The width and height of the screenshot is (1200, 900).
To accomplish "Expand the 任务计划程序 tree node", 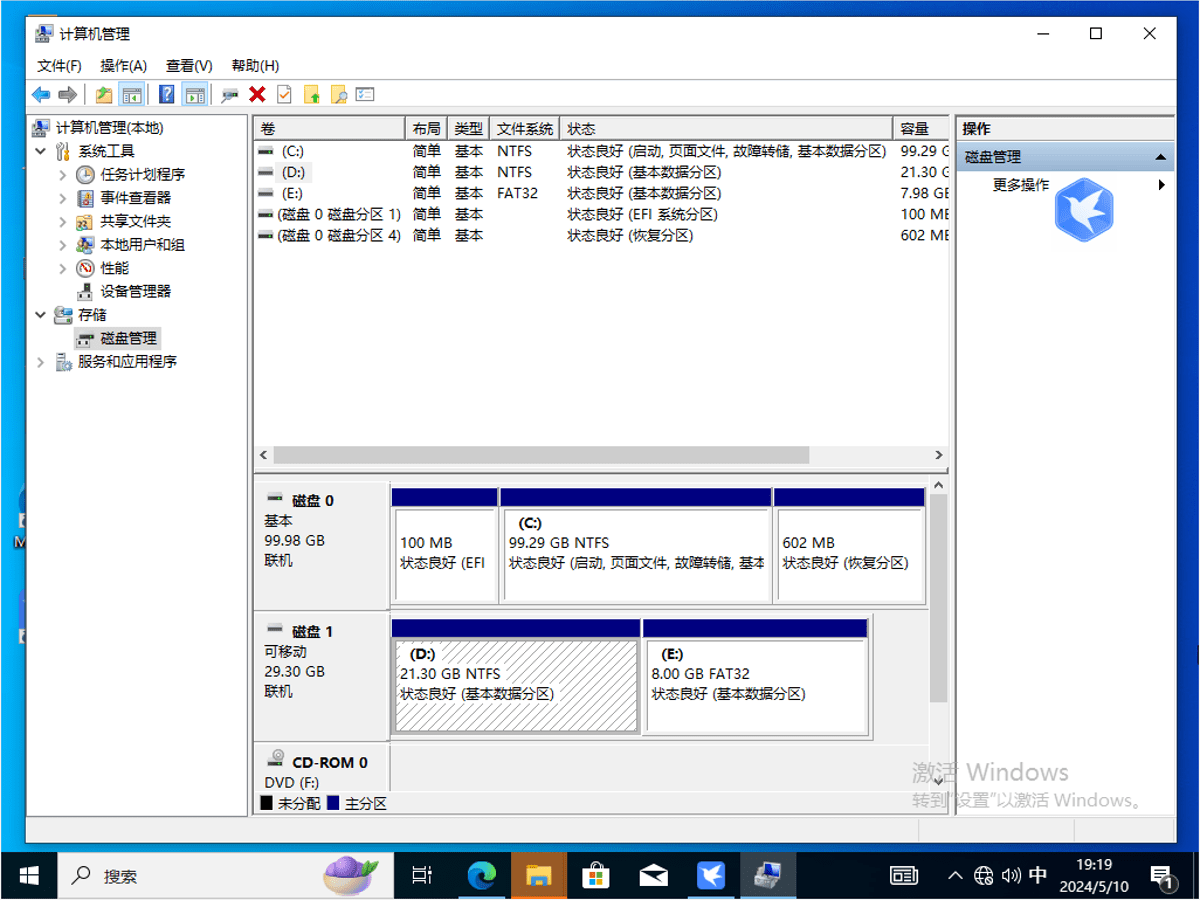I will [63, 175].
